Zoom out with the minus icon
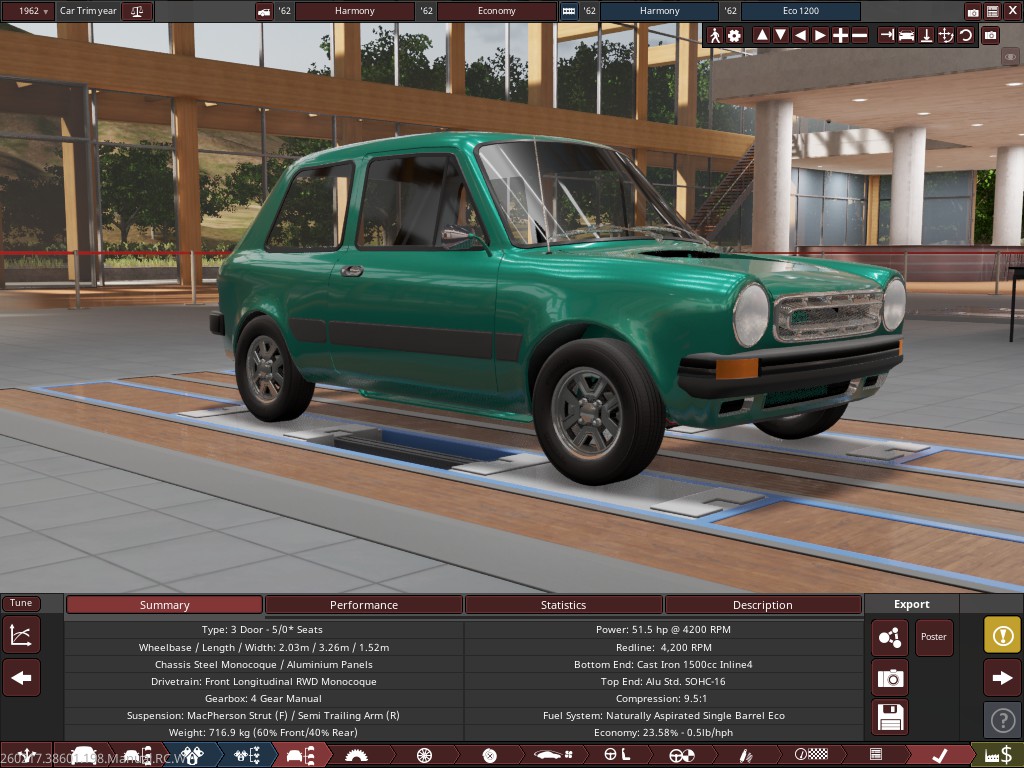 [860, 35]
